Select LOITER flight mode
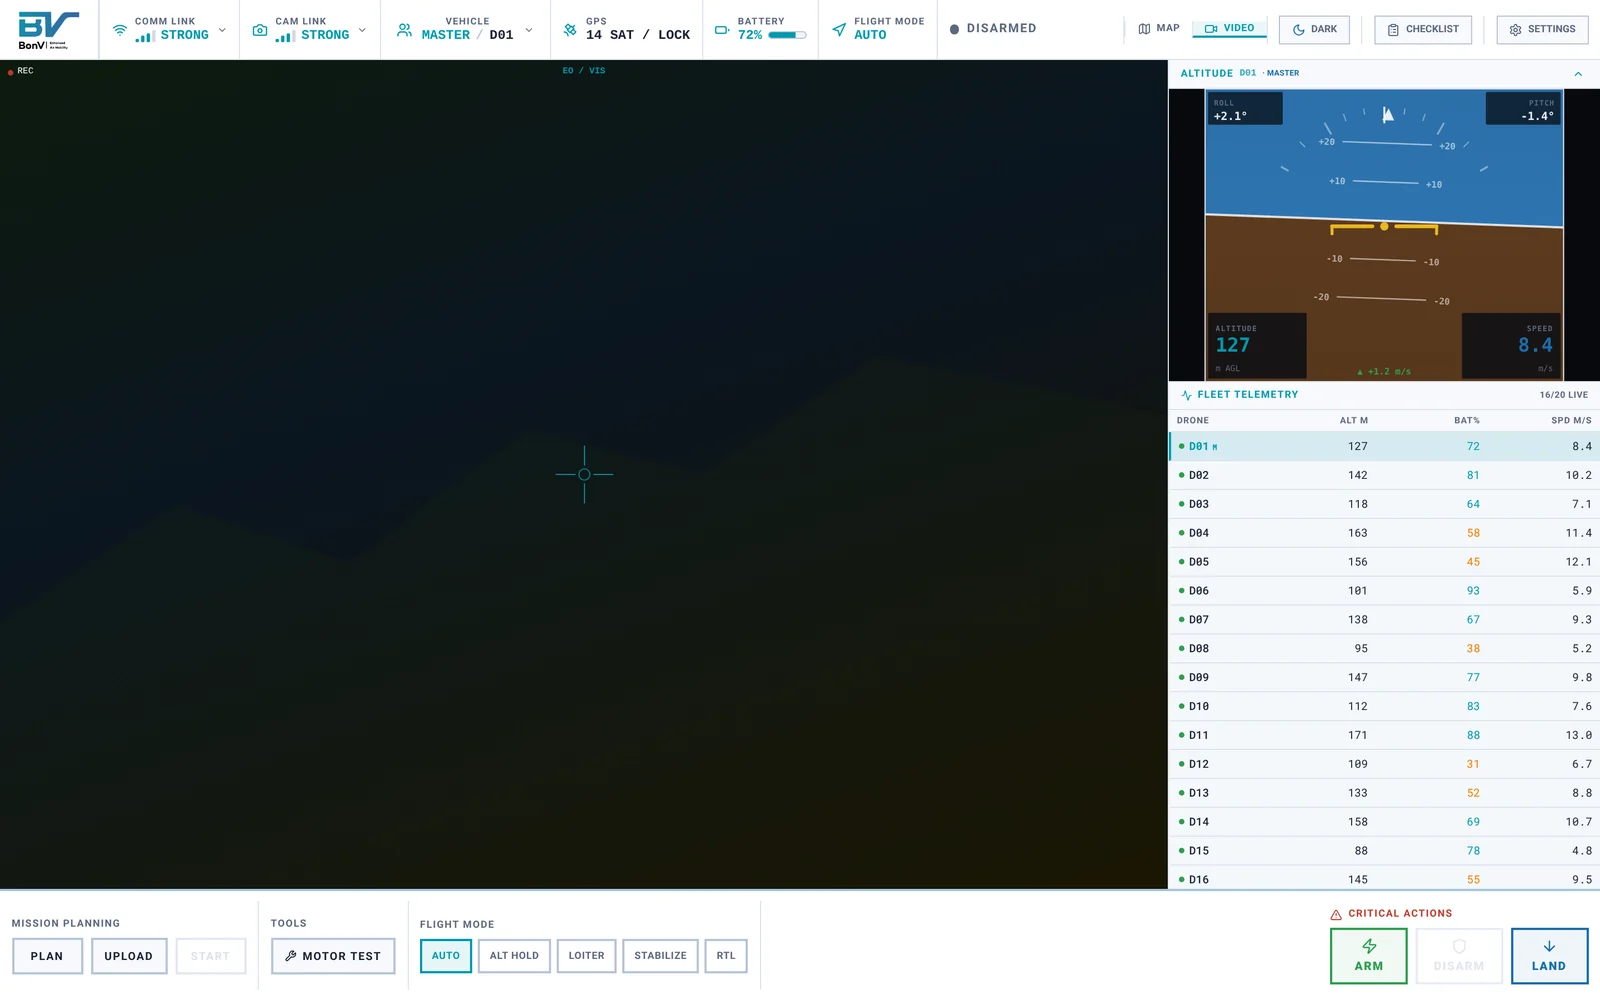 point(586,956)
